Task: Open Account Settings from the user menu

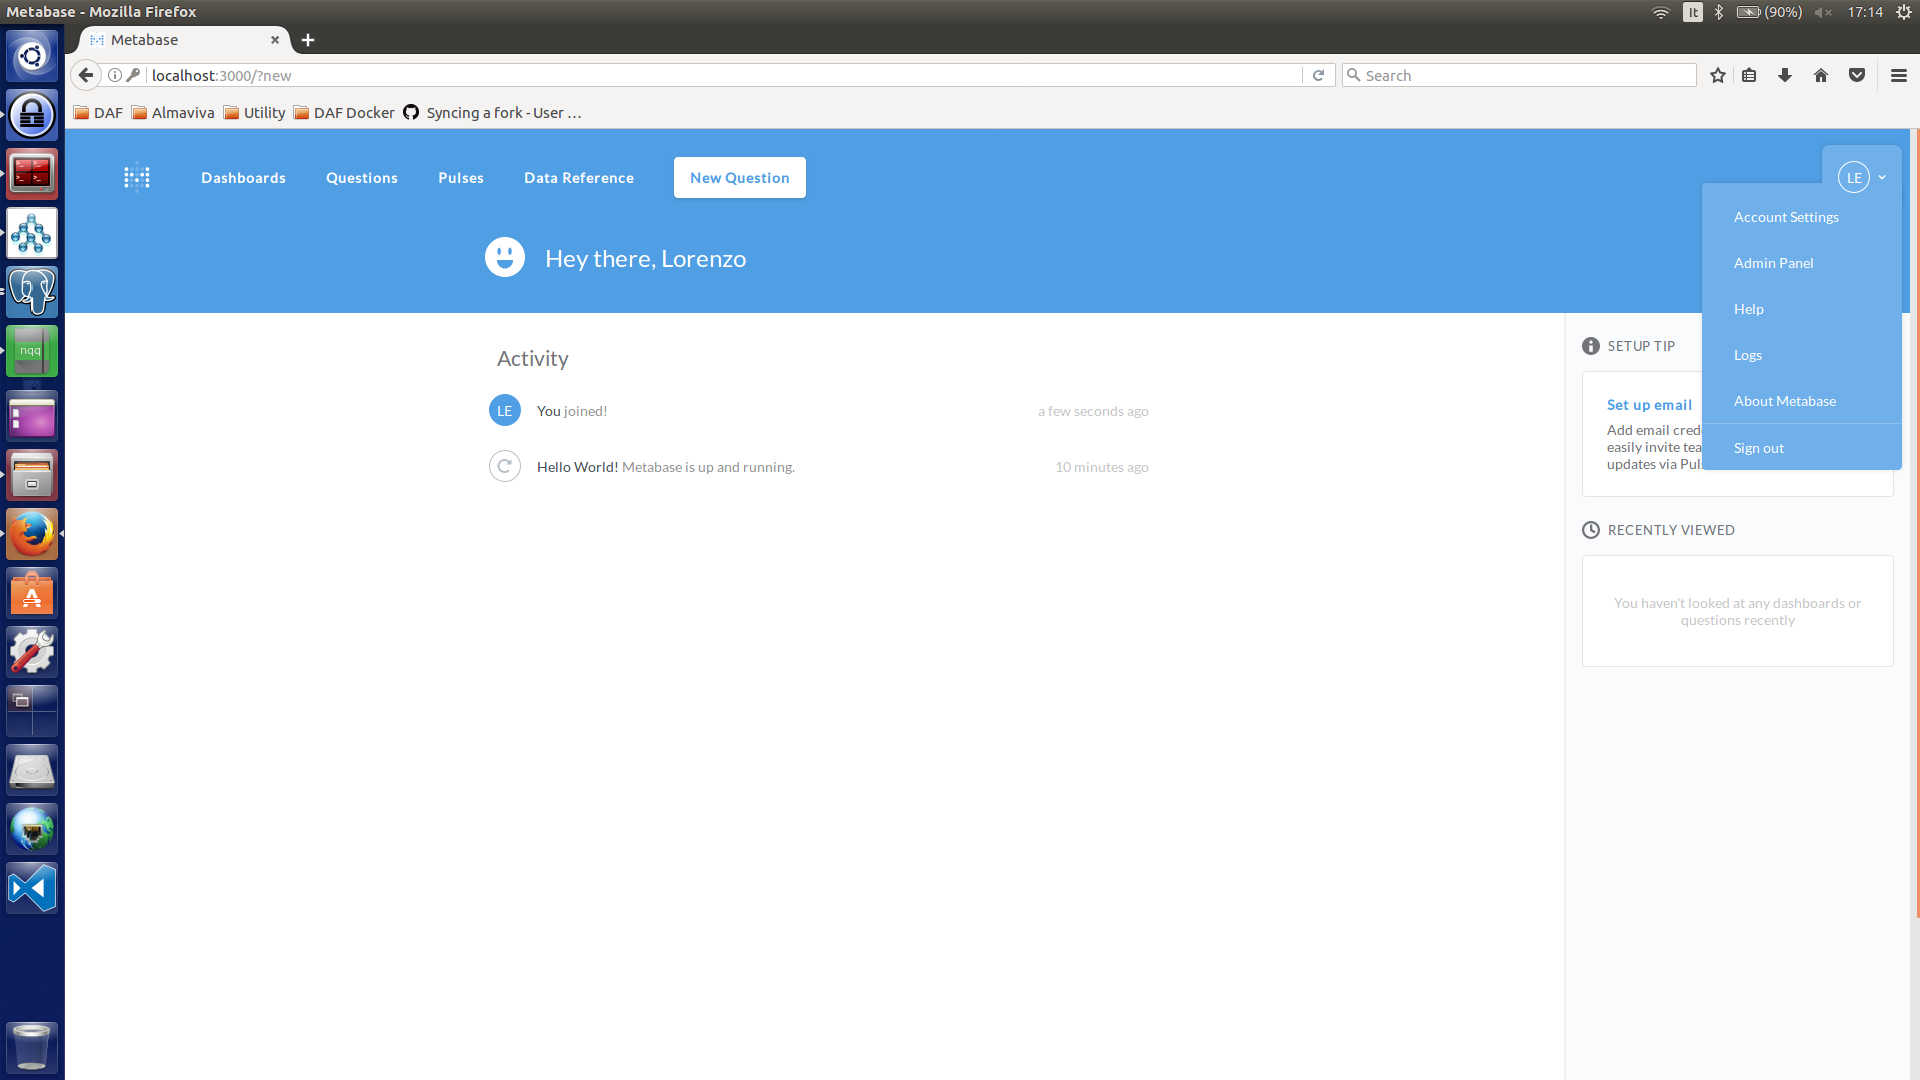Action: point(1786,217)
